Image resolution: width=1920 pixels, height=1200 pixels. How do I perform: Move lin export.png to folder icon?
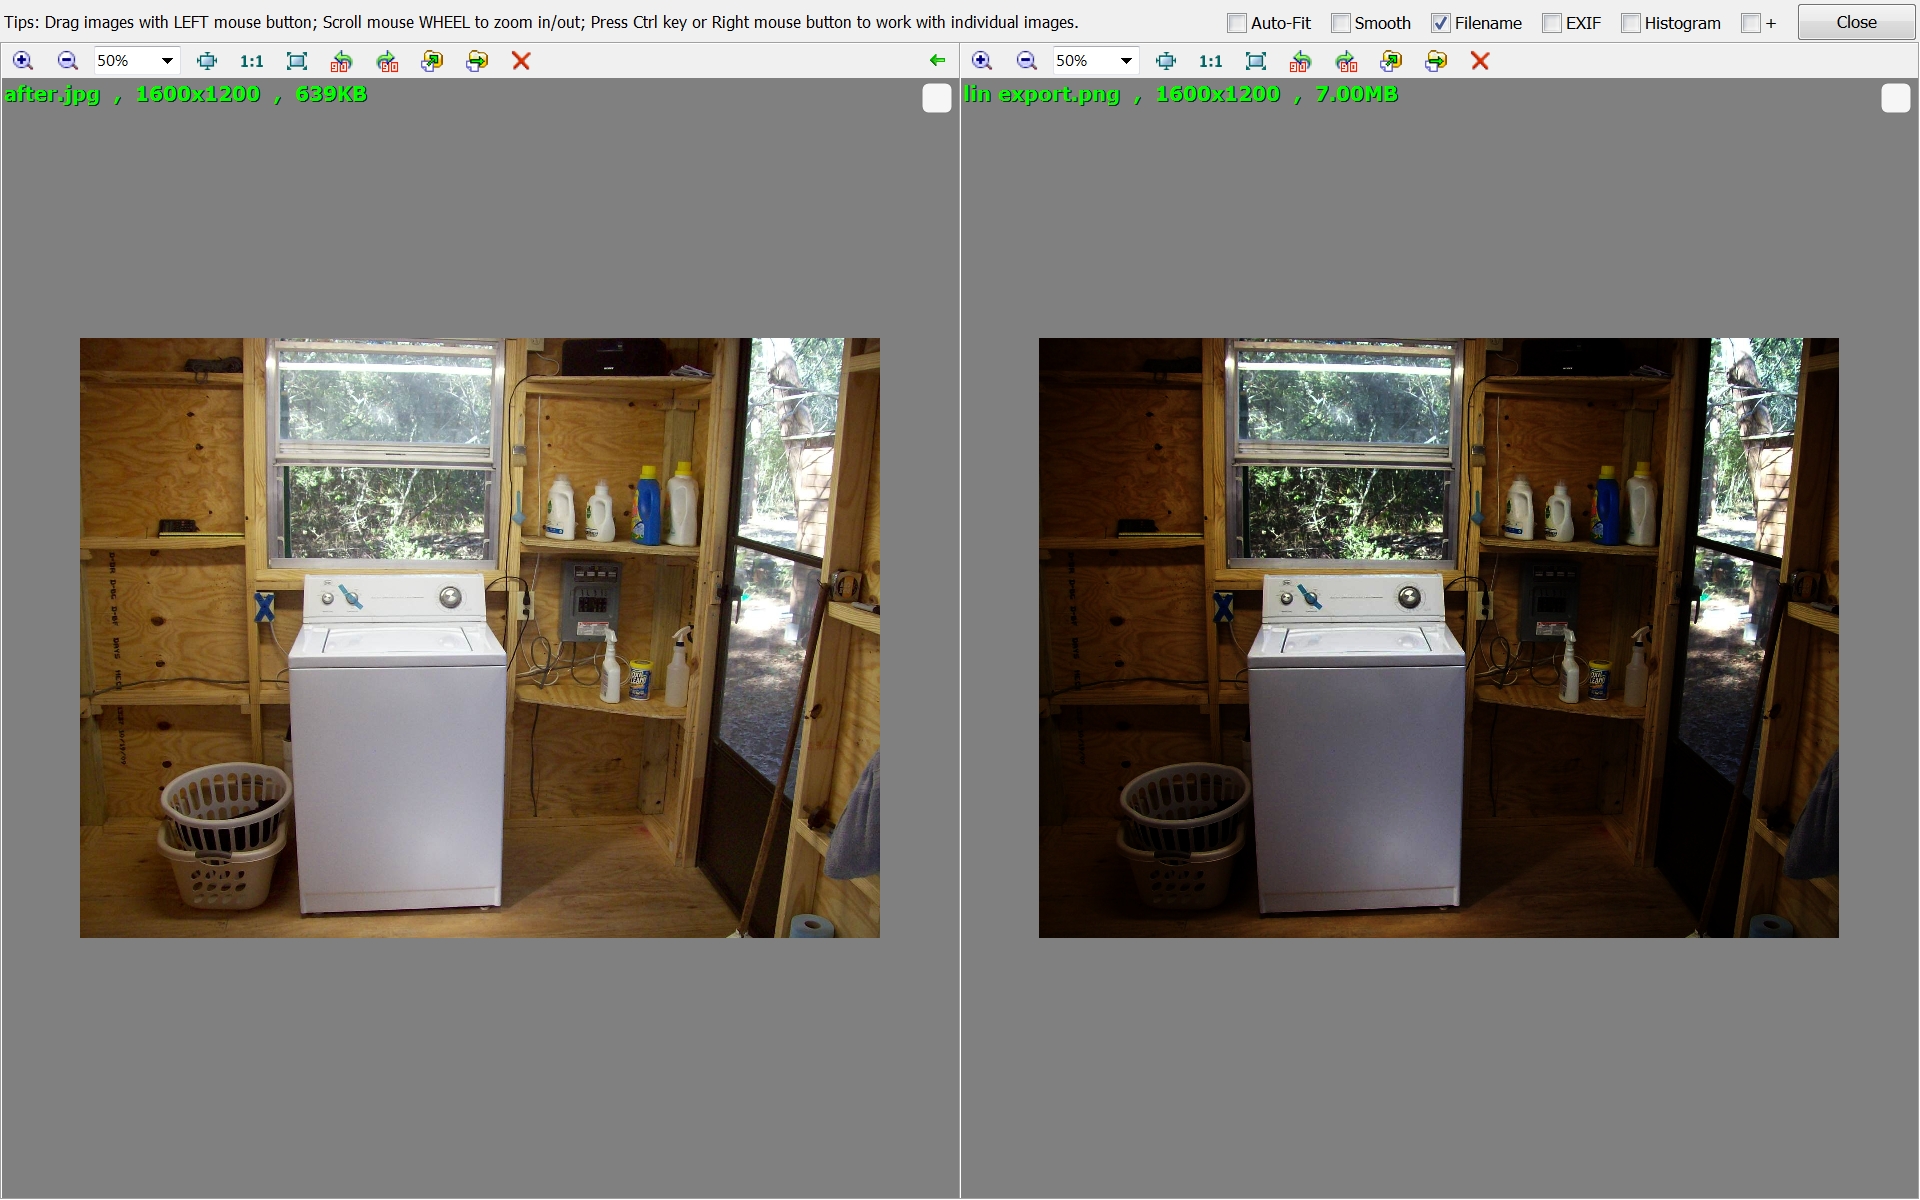(x=1436, y=61)
